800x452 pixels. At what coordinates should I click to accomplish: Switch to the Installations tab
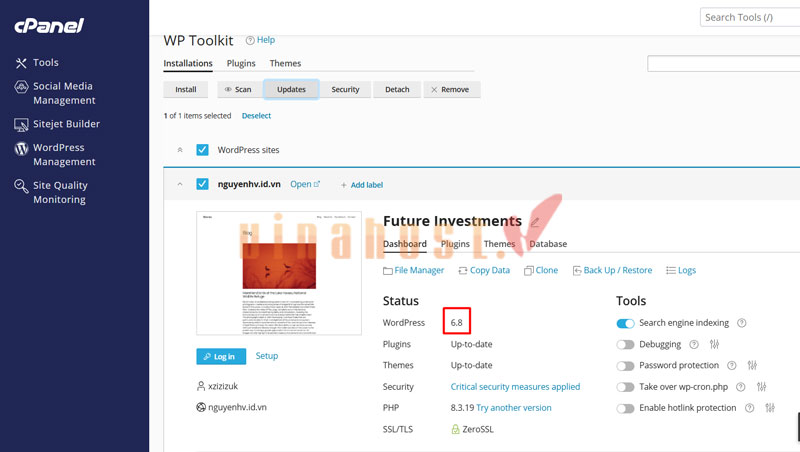pyautogui.click(x=188, y=63)
